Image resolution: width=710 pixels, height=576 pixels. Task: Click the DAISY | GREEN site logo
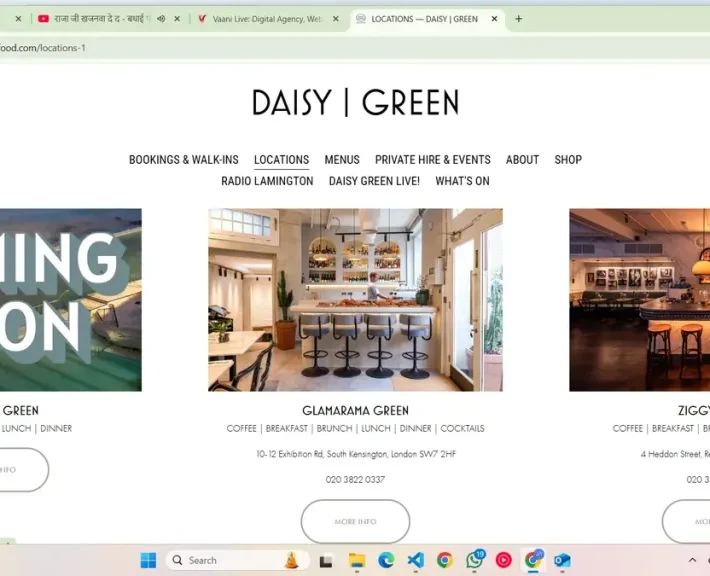pyautogui.click(x=355, y=102)
